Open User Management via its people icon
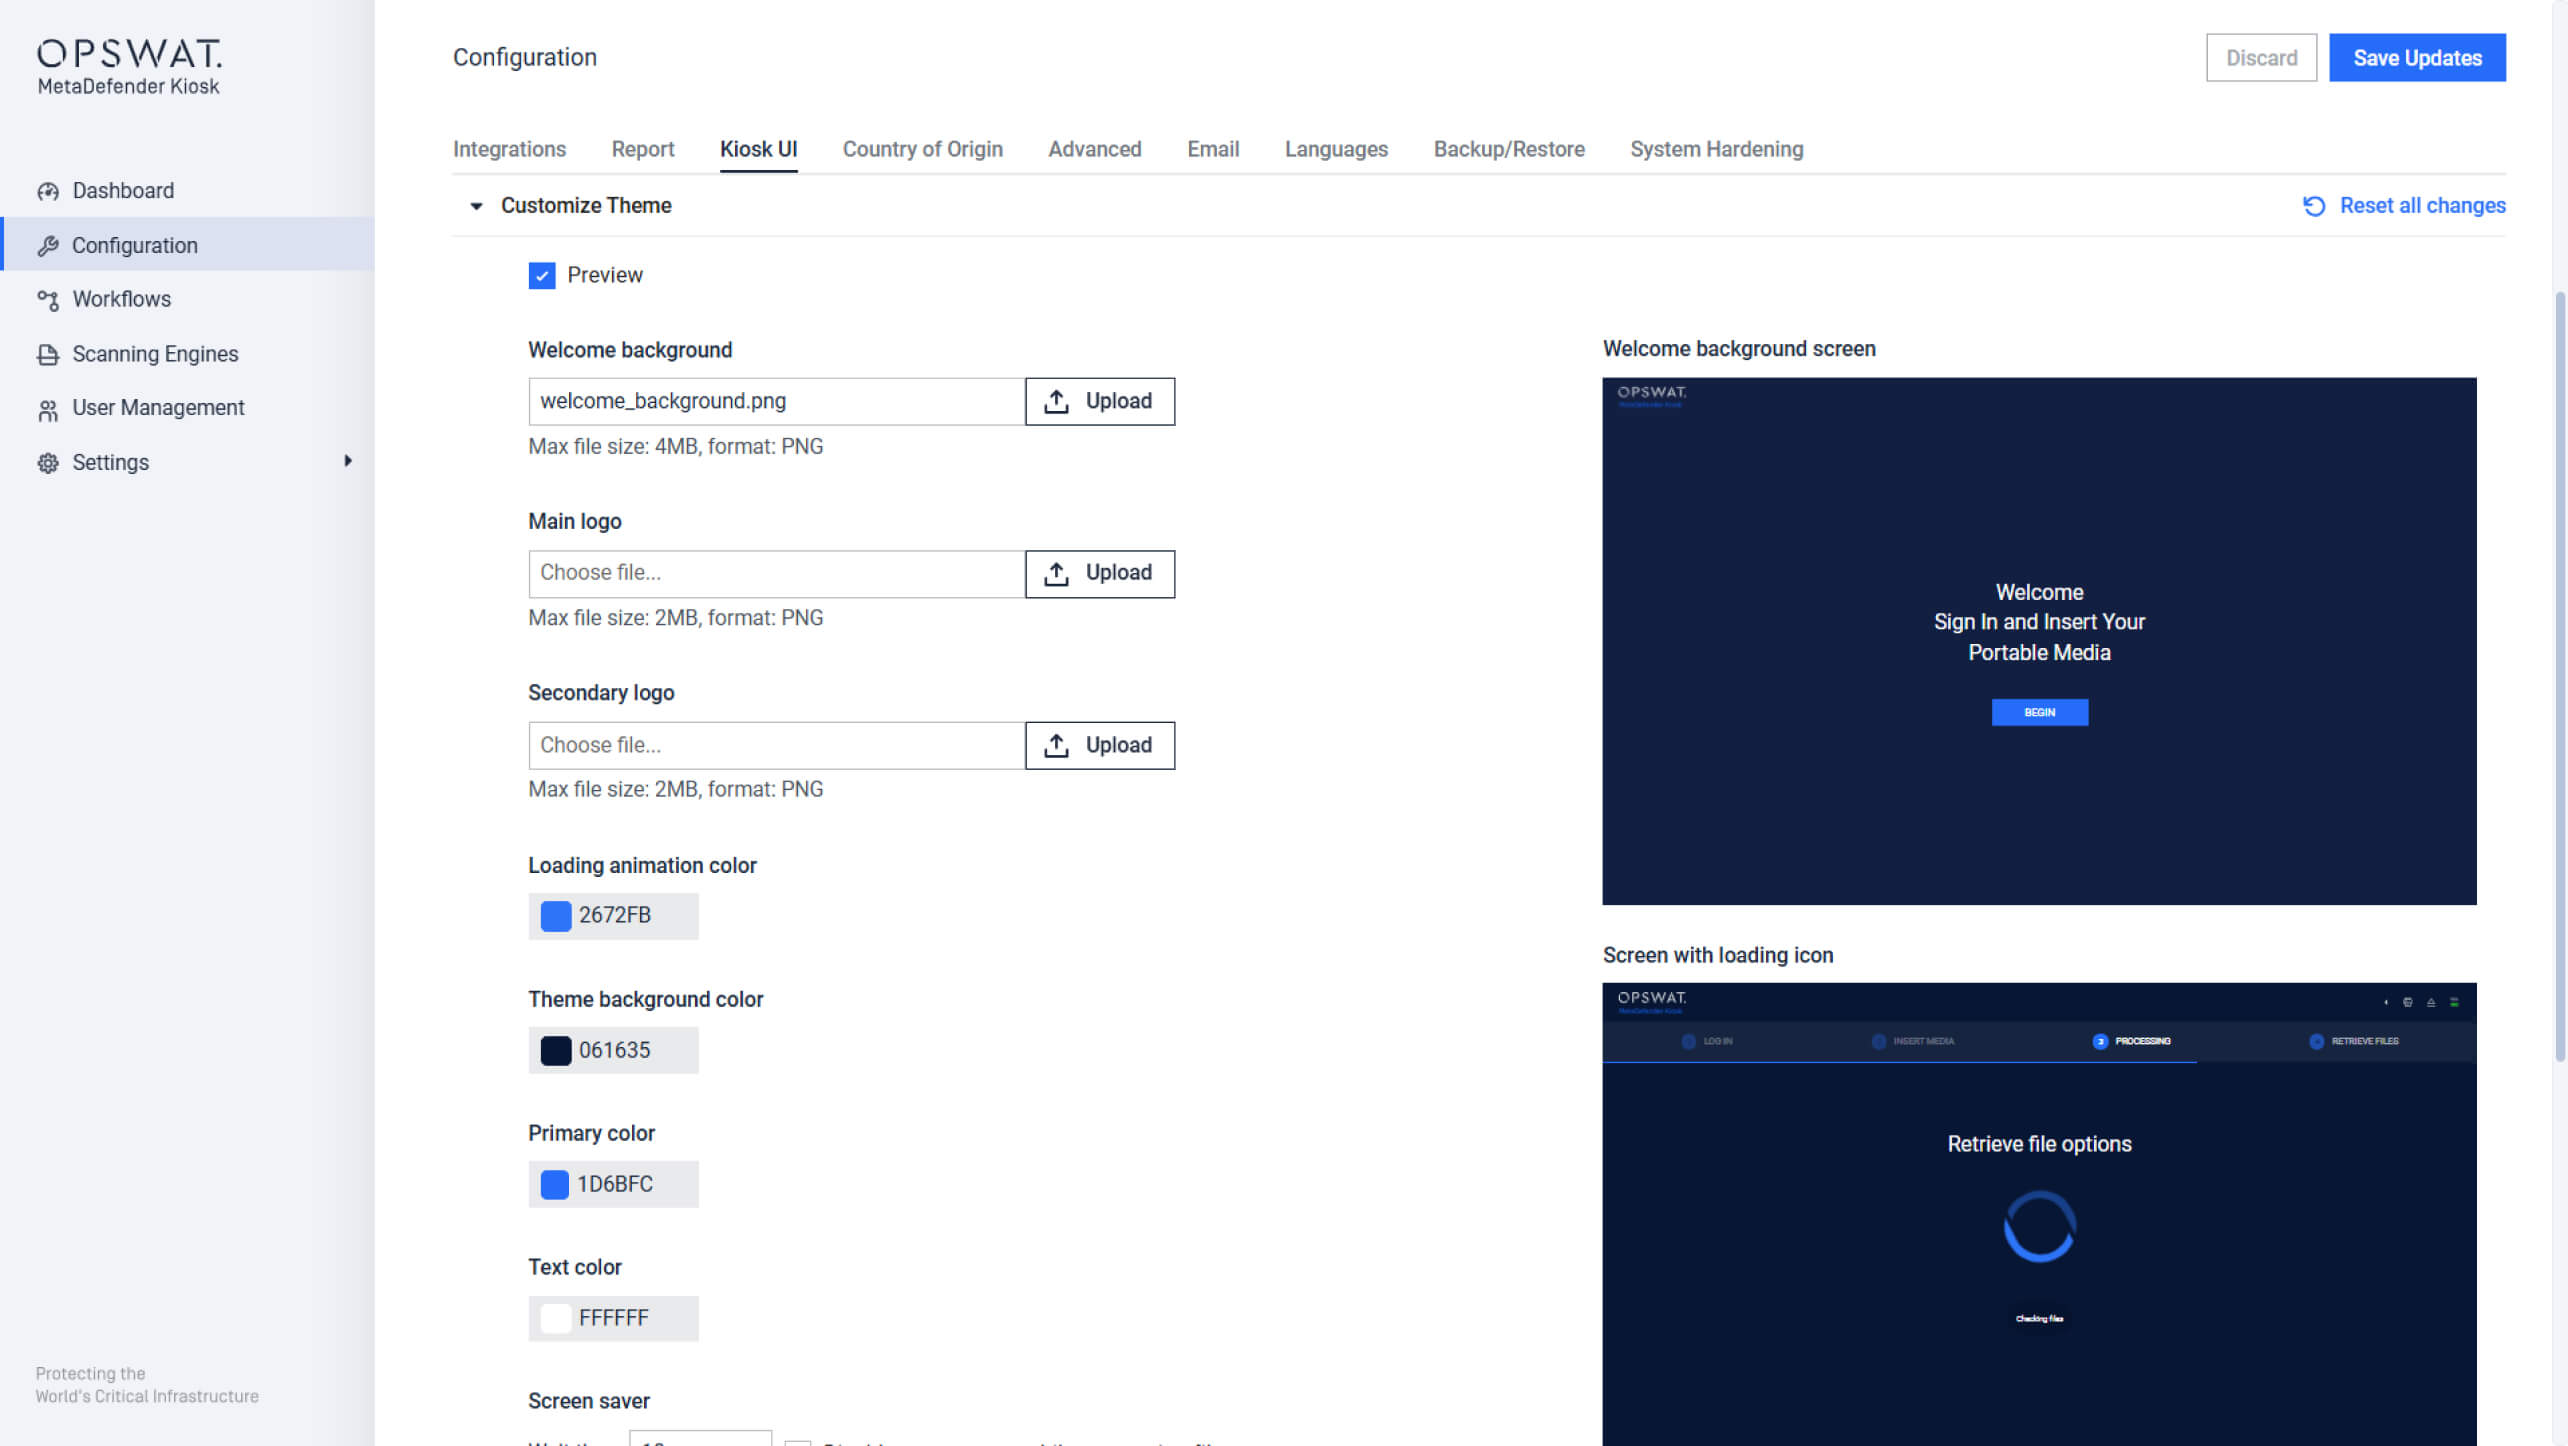Screen dimensions: 2568x1446 48,408
